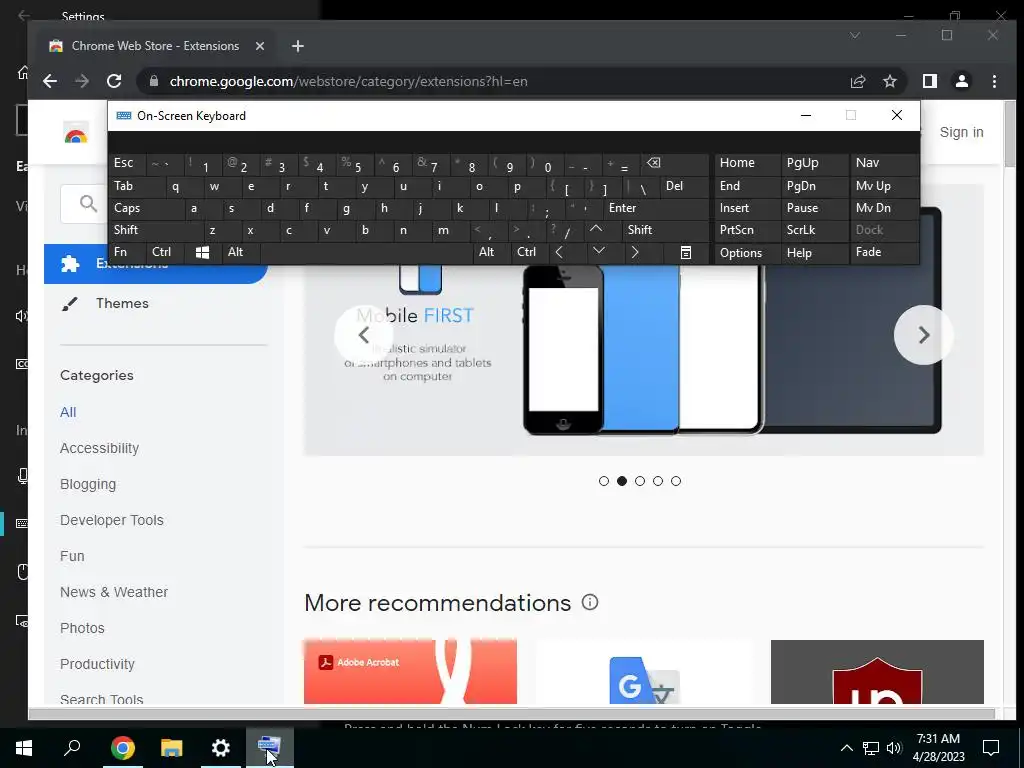Toggle left Ctrl key on keyboard
The image size is (1024, 768).
coord(165,252)
